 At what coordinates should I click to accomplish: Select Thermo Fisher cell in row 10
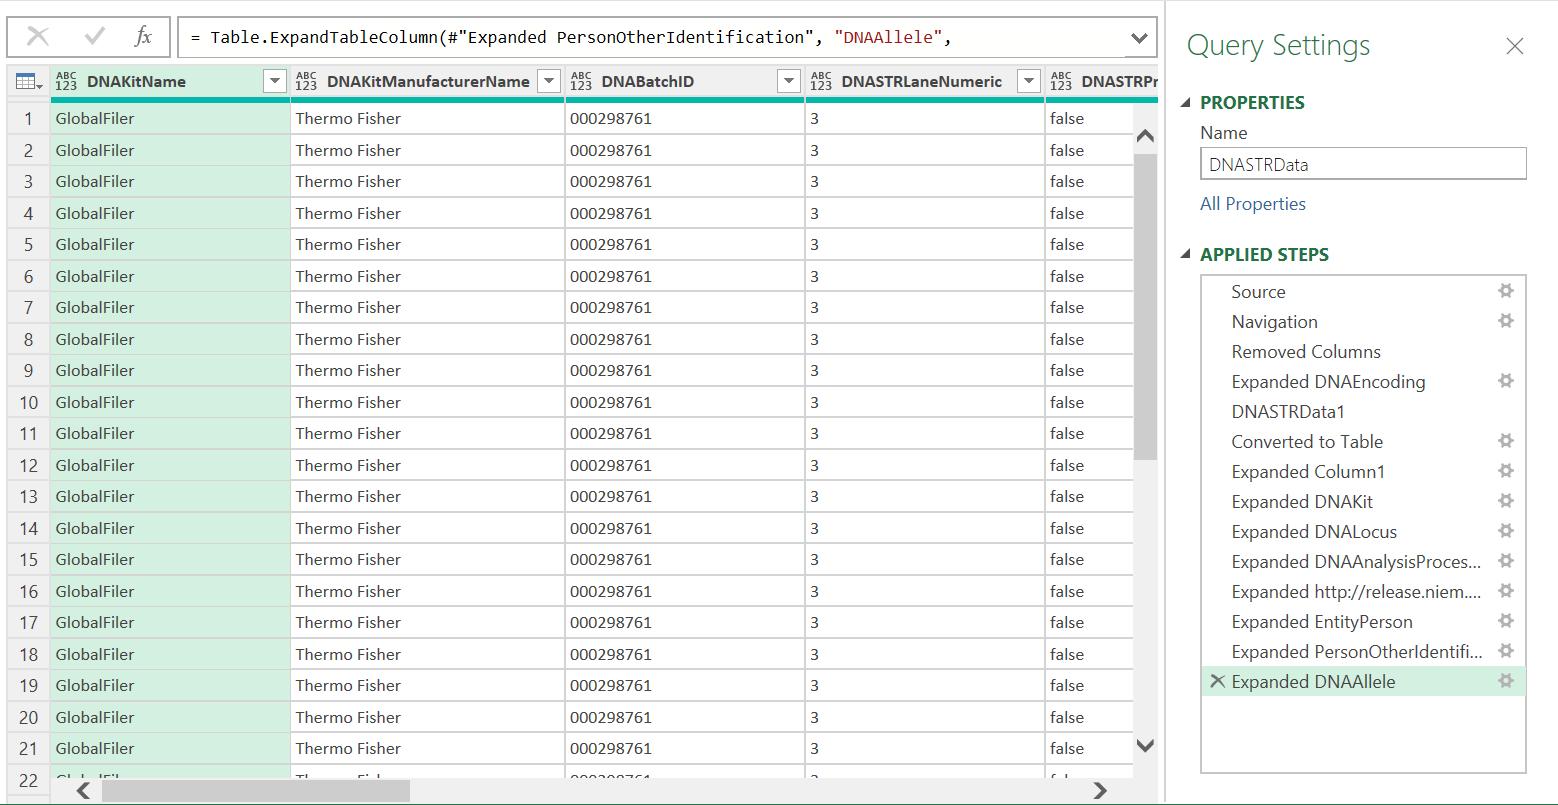428,402
